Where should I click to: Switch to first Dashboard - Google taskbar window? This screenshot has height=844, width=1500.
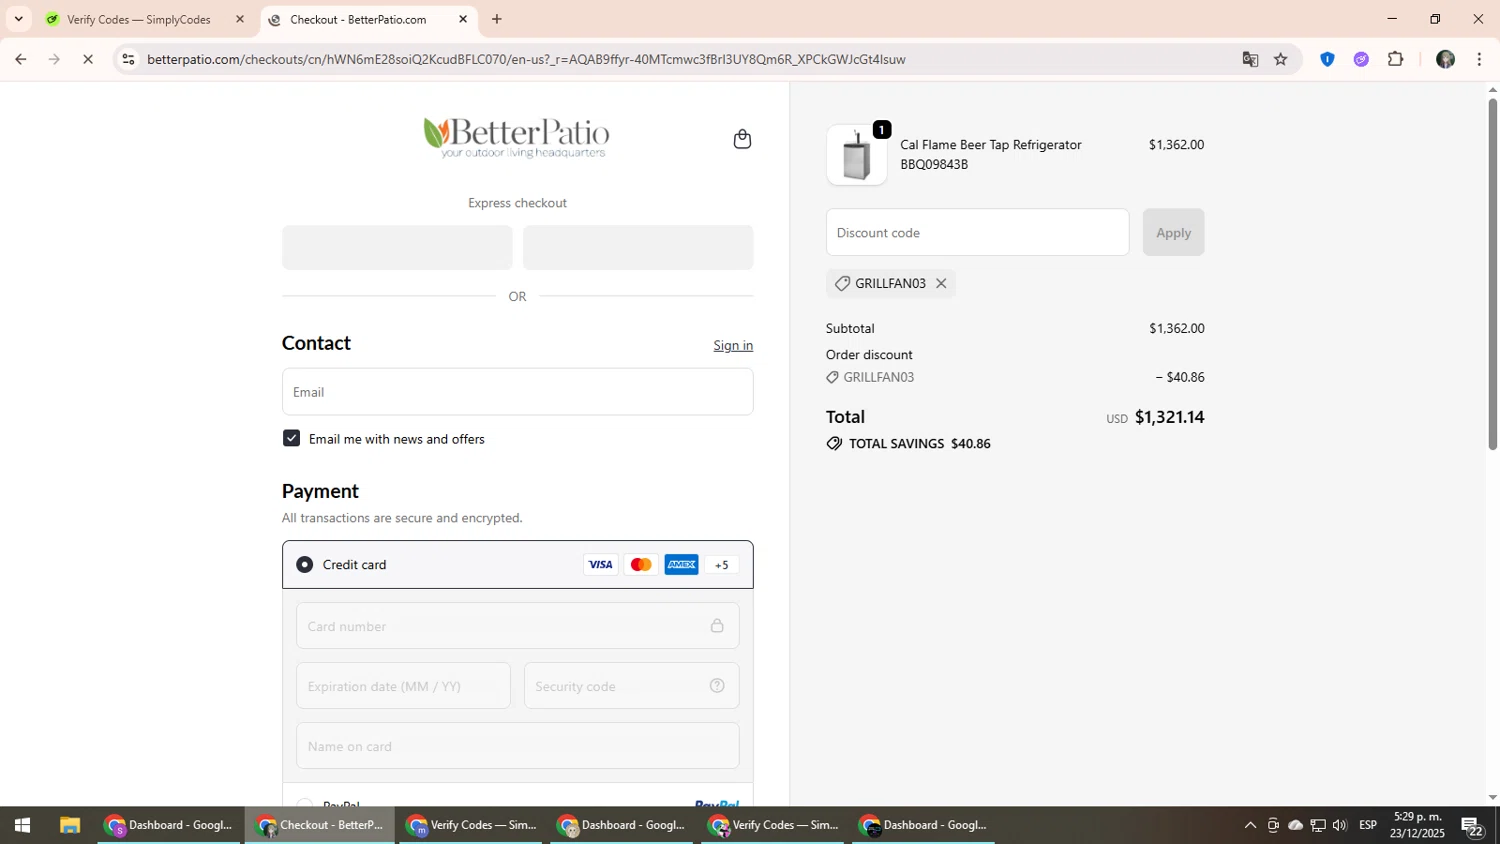tap(170, 825)
